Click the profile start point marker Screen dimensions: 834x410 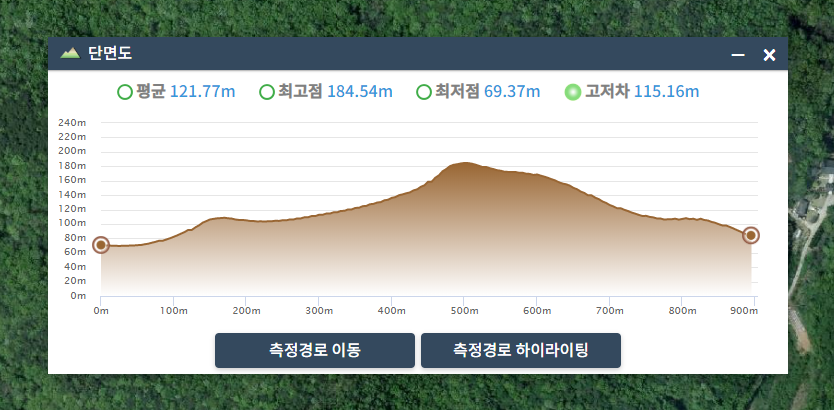pyautogui.click(x=101, y=245)
